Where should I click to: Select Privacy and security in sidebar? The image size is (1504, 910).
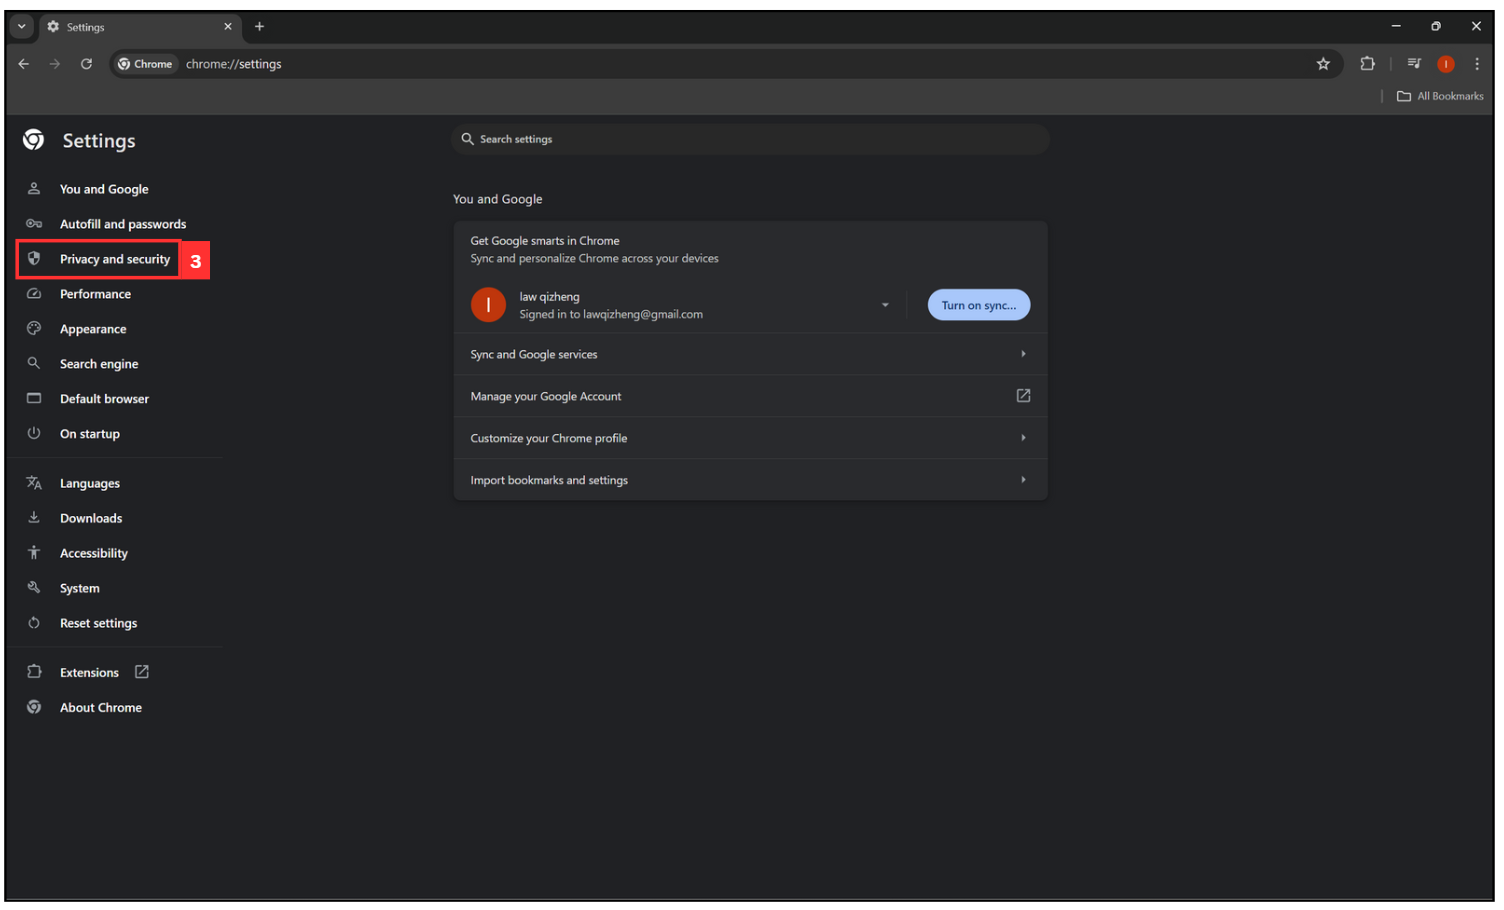coord(115,258)
